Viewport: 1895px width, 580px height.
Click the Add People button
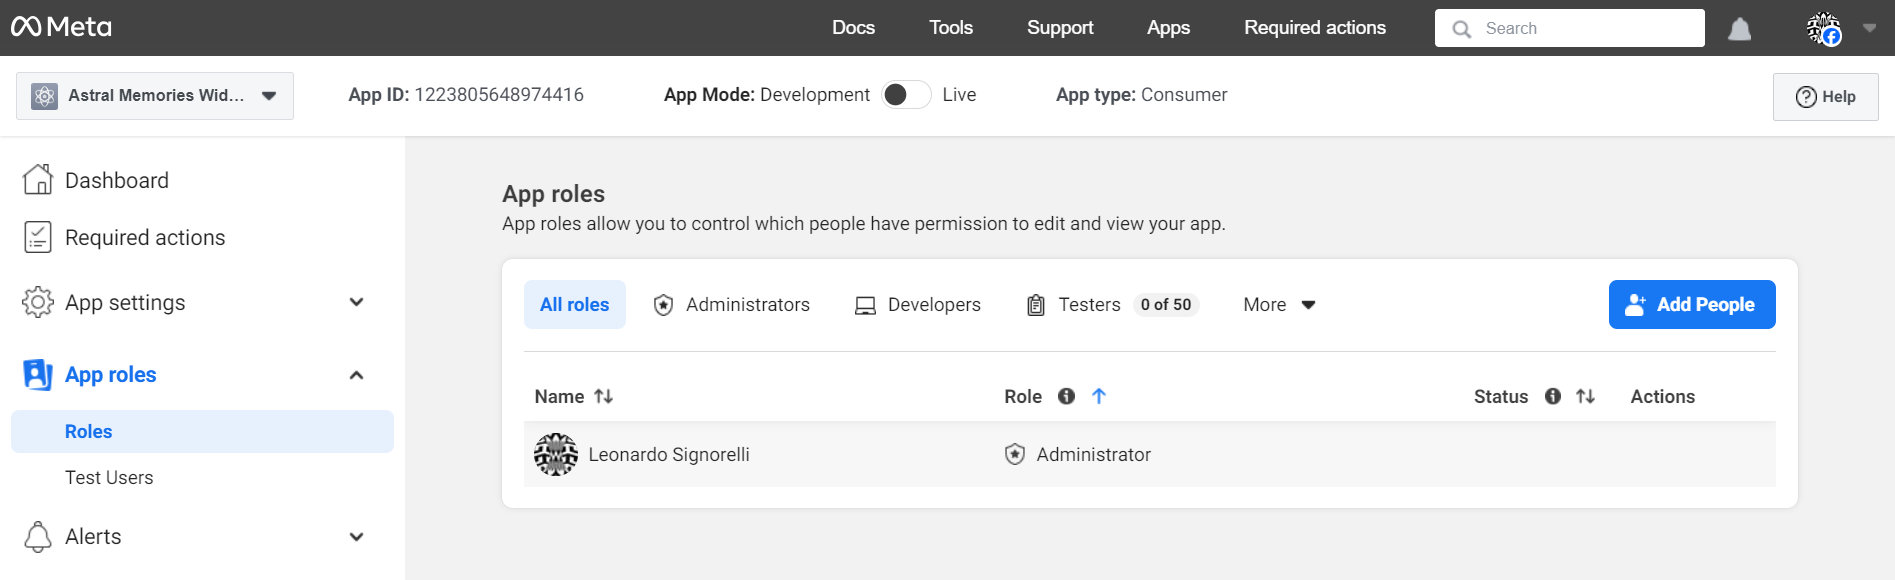coord(1691,305)
